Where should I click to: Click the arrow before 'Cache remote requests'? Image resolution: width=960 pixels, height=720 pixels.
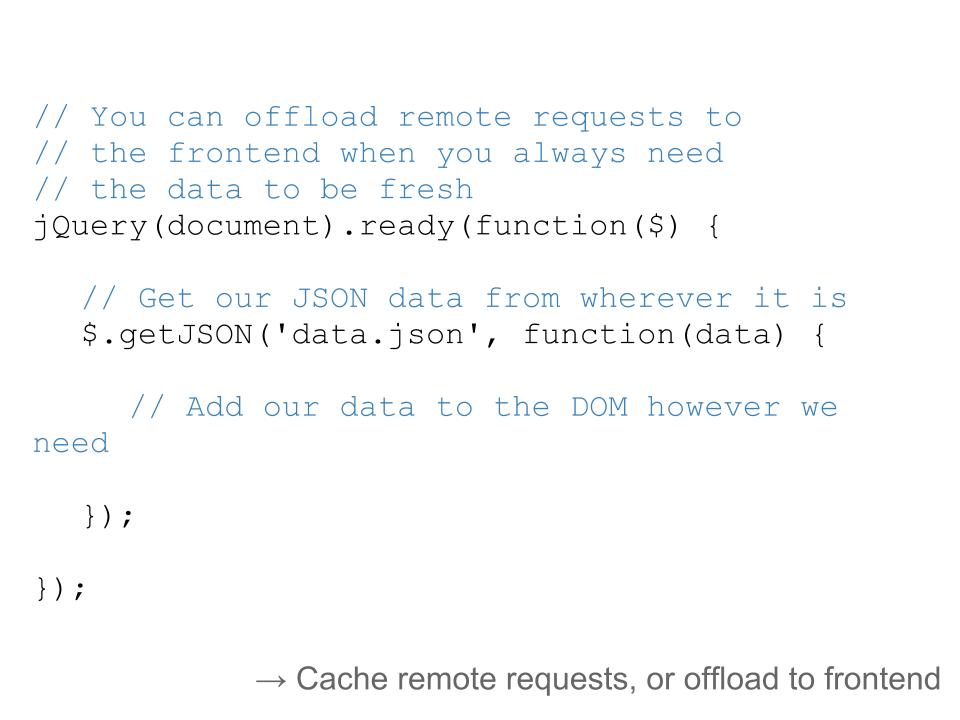271,681
